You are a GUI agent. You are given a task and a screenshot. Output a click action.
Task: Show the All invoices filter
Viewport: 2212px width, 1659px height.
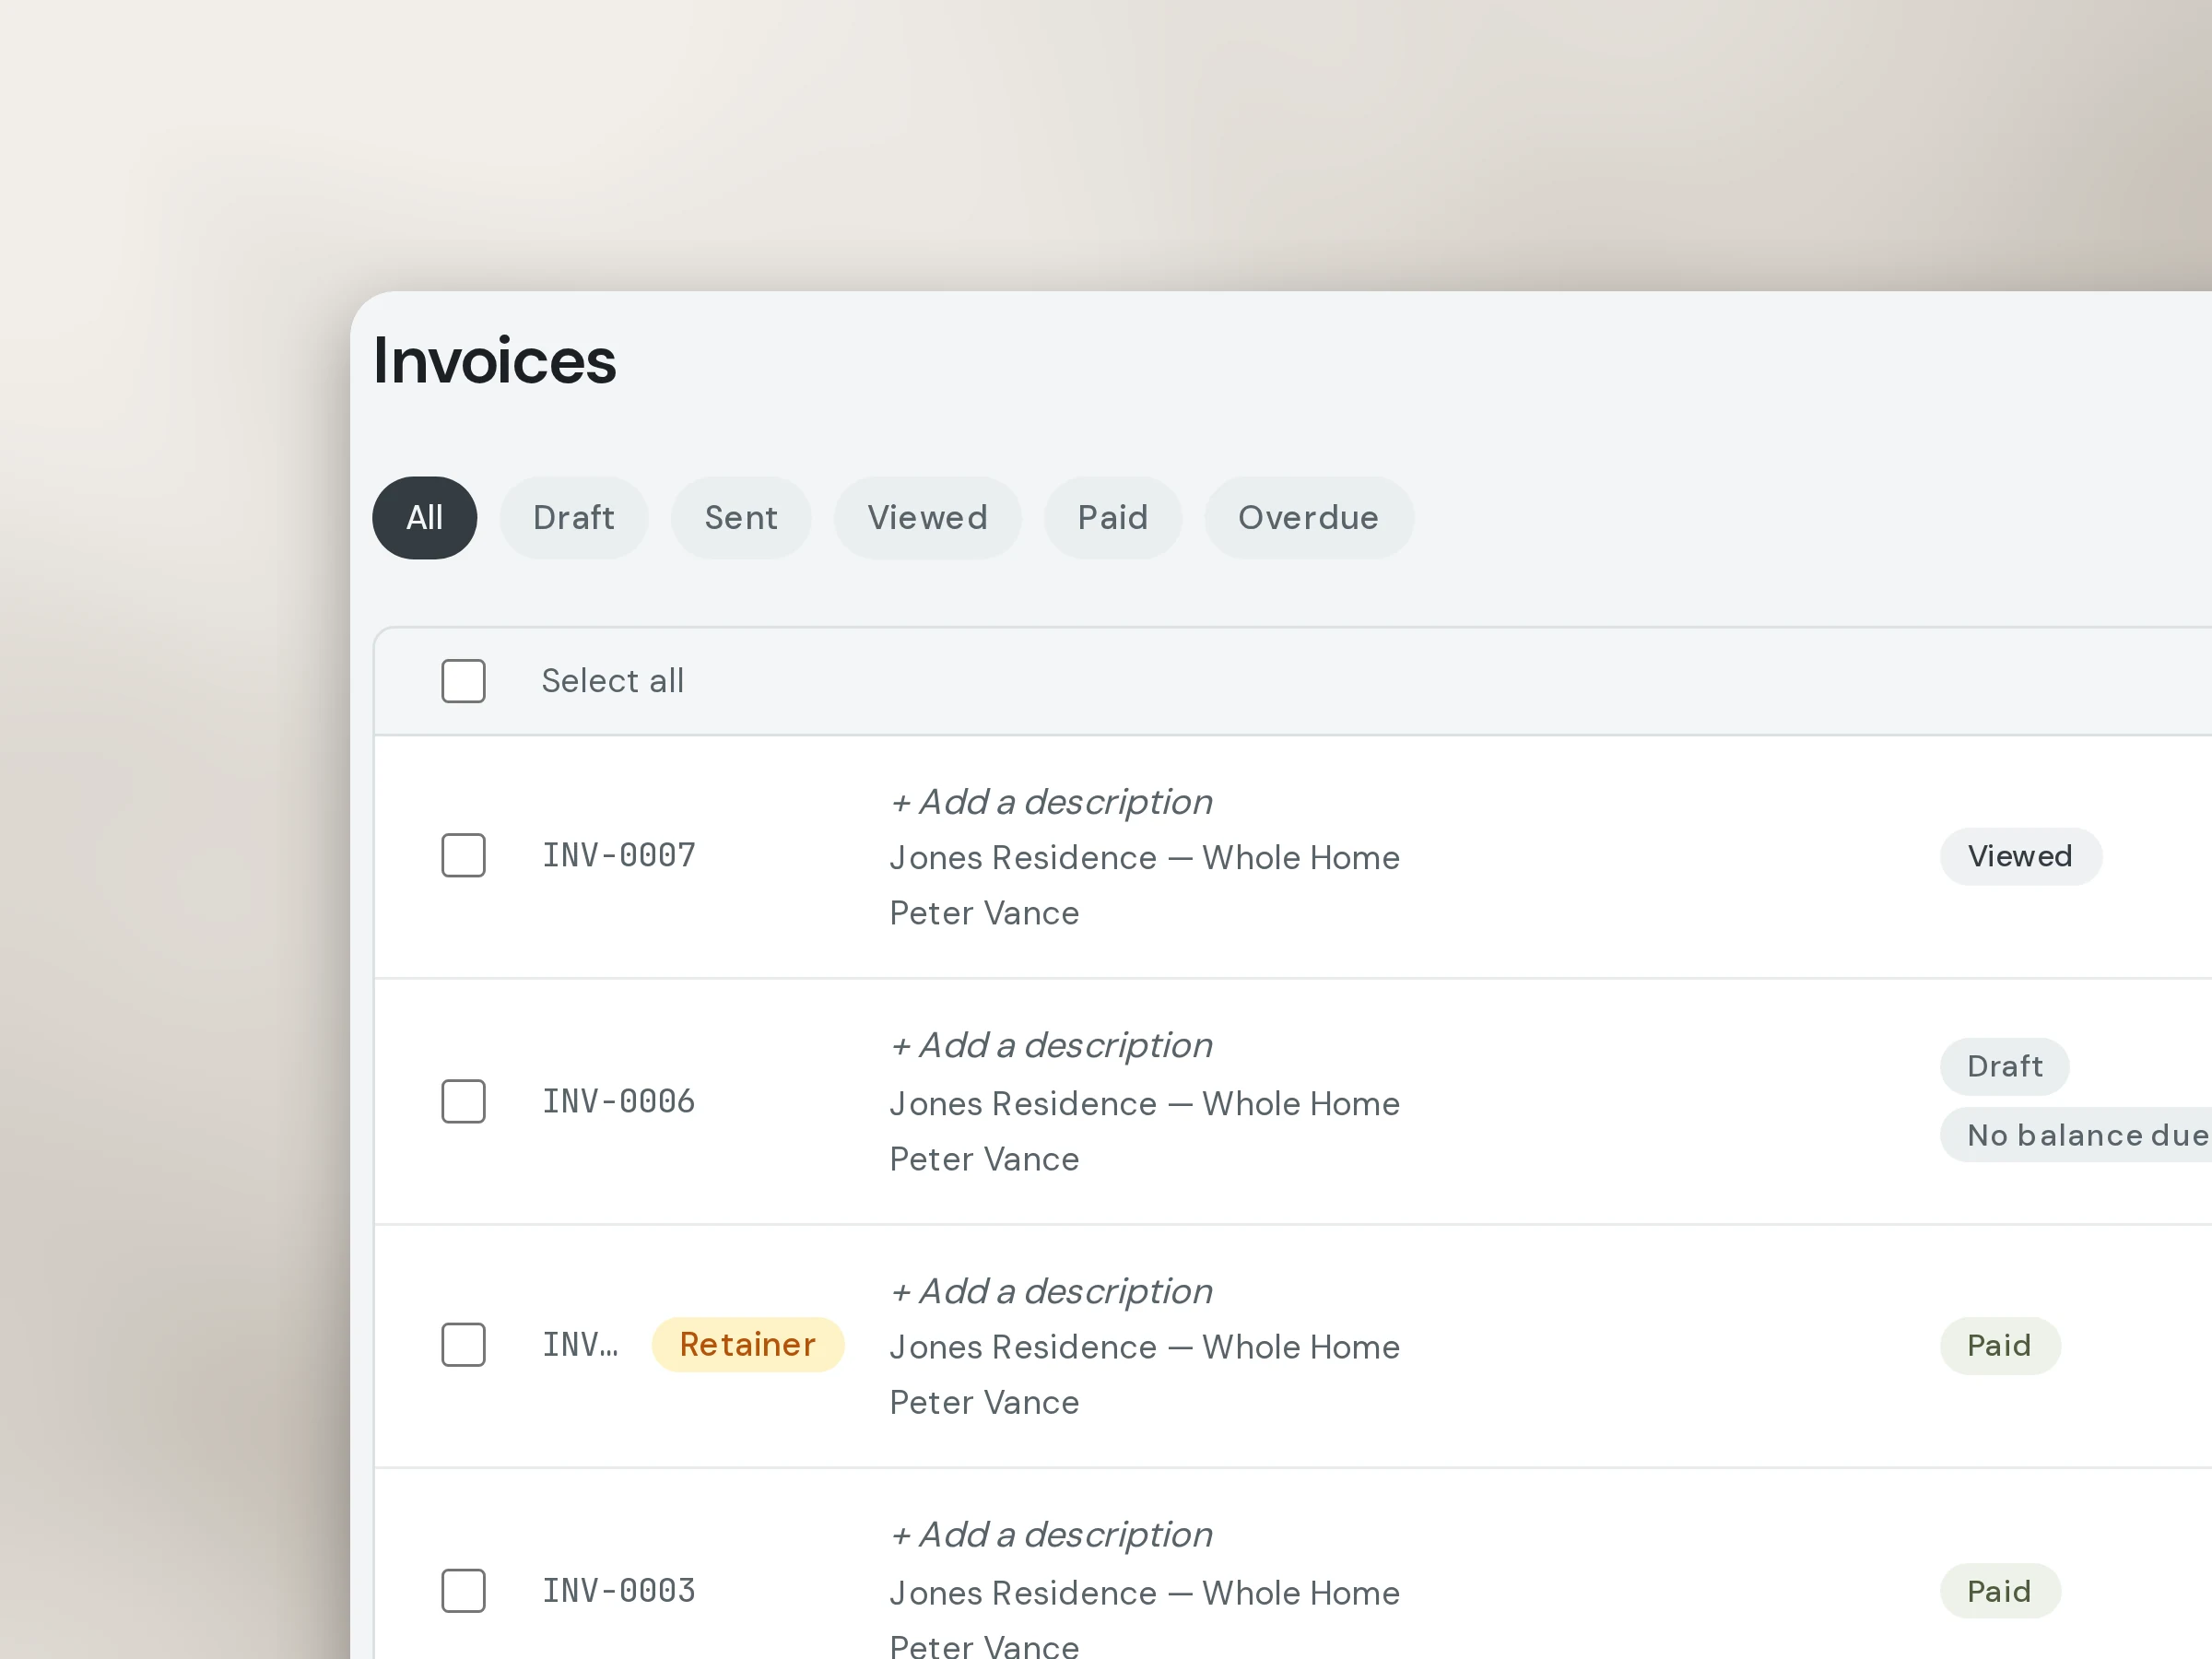424,518
